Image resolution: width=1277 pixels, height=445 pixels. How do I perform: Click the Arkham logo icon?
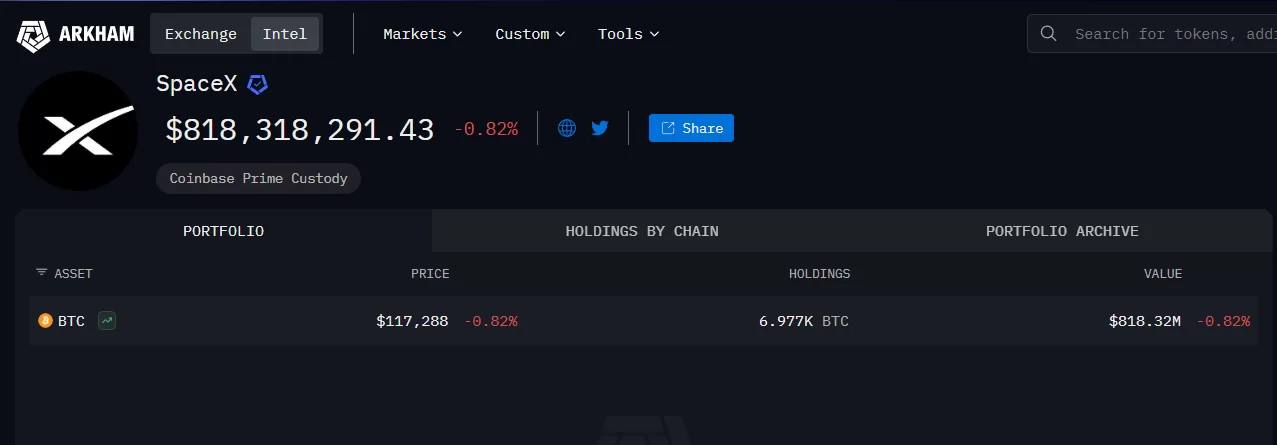pos(33,35)
